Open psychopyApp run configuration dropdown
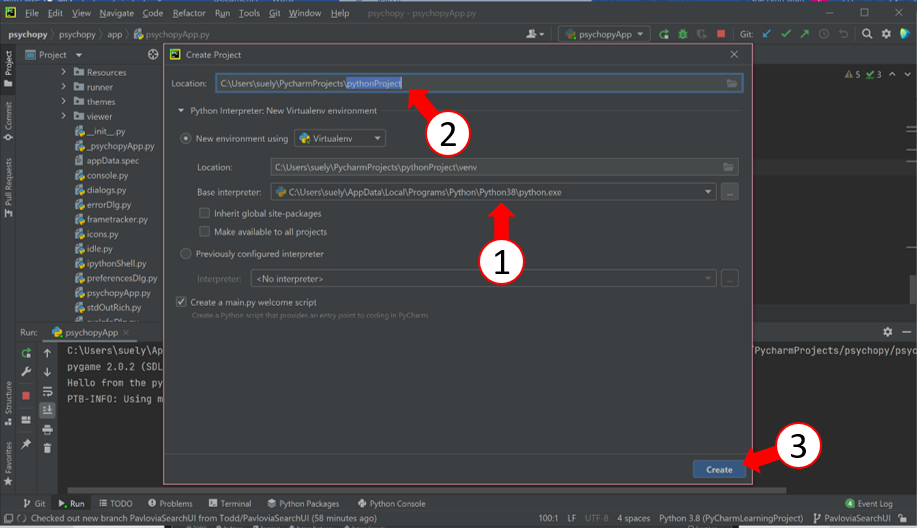917x528 pixels. coord(604,34)
